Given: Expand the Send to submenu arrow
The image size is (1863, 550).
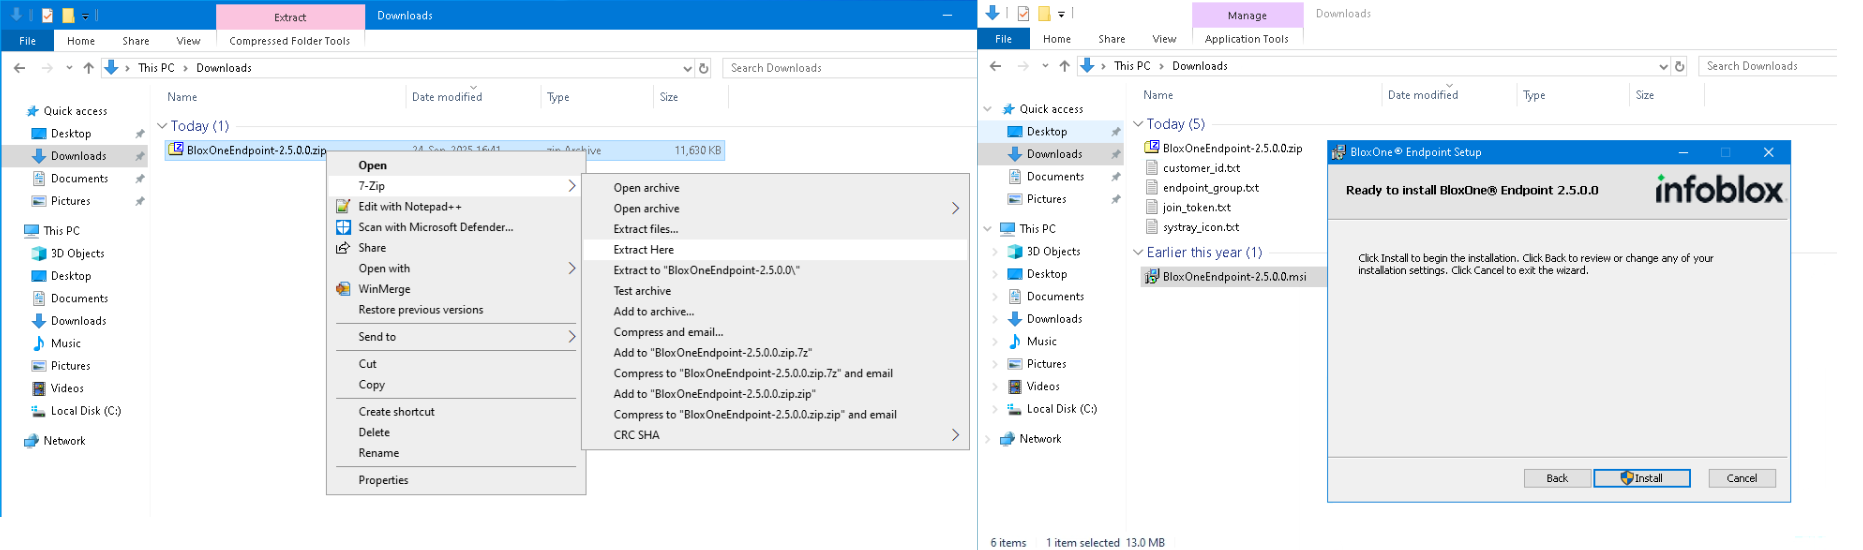Looking at the screenshot, I should coord(571,337).
